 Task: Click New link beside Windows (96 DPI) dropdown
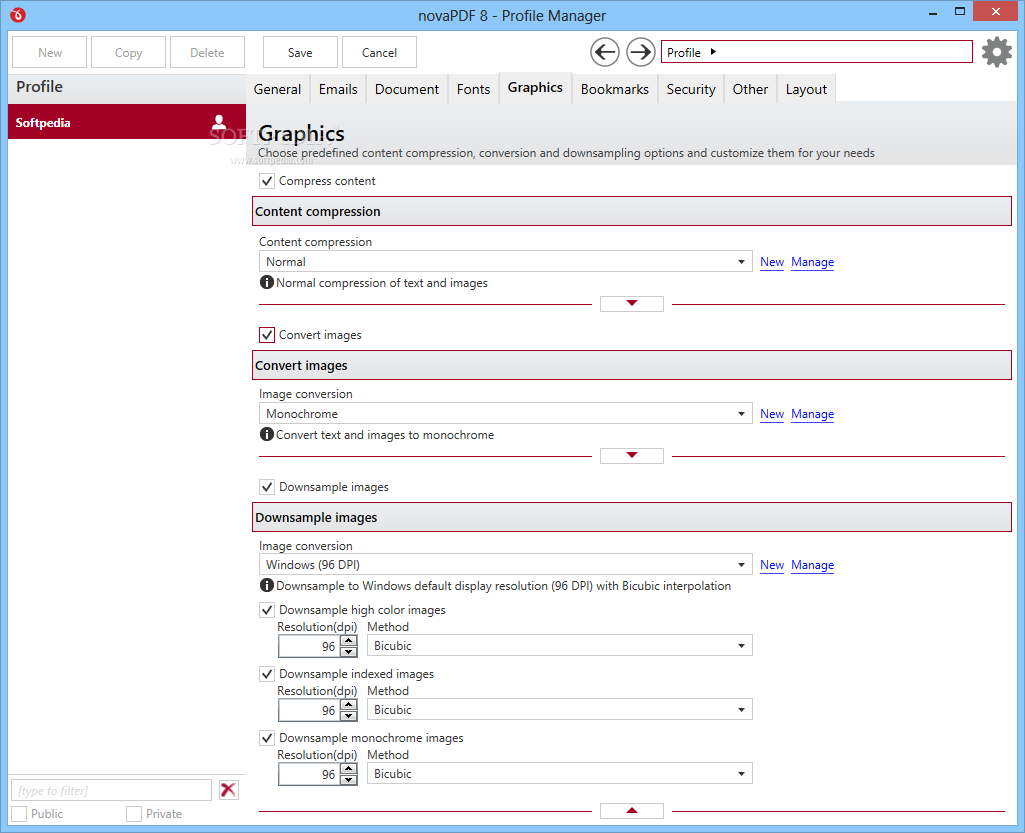click(x=772, y=565)
